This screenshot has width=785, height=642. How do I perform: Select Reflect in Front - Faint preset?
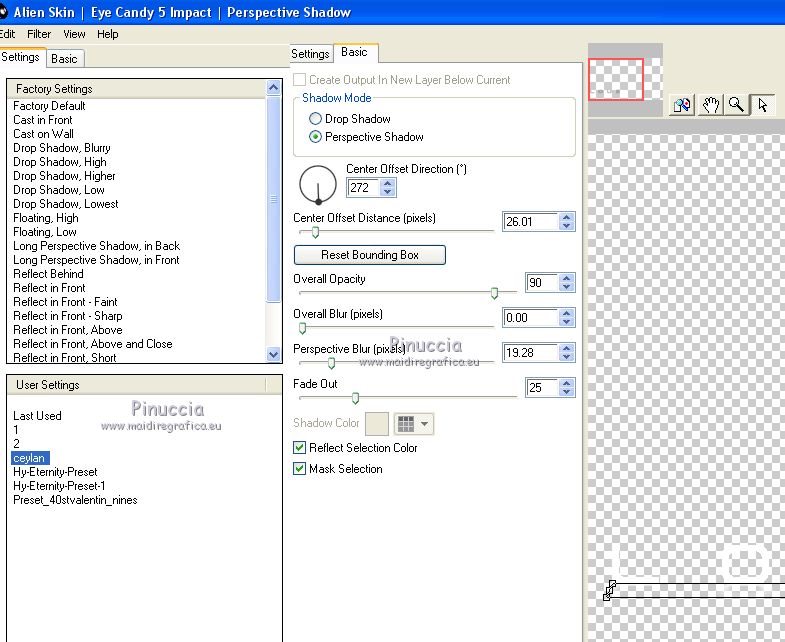pyautogui.click(x=65, y=302)
